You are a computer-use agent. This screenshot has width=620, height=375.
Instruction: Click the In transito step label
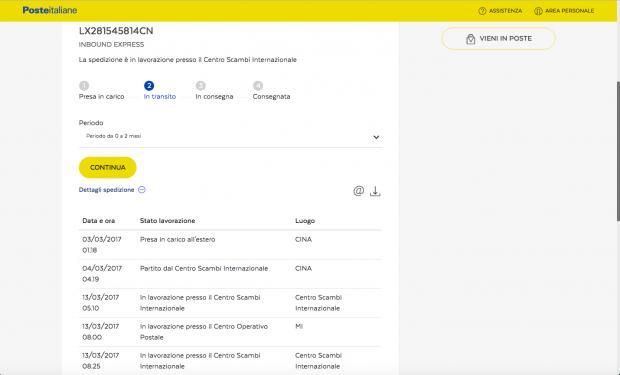[160, 97]
